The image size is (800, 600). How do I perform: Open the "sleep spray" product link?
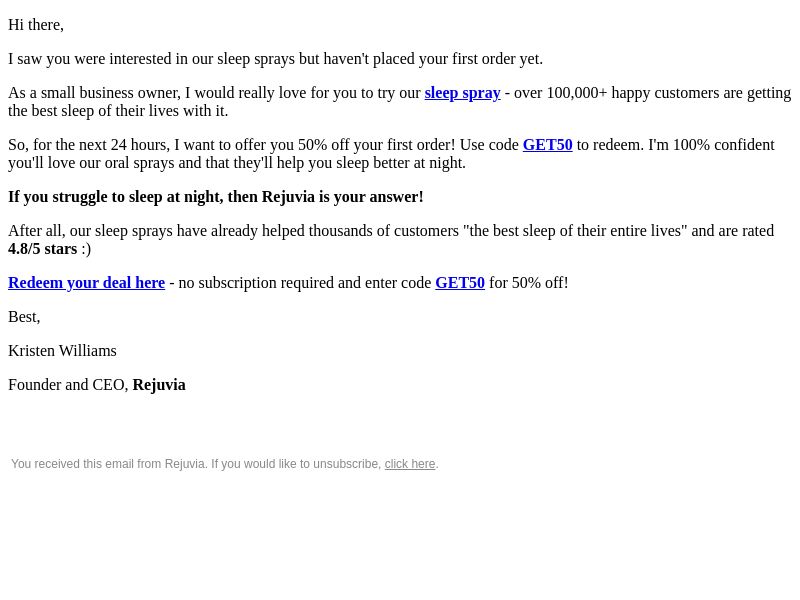pyautogui.click(x=462, y=93)
